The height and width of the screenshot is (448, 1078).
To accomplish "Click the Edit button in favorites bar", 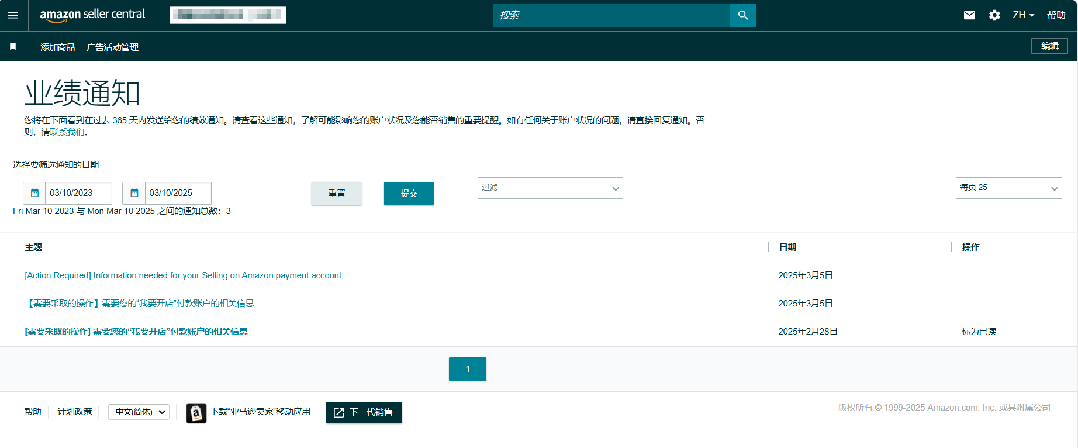I will tap(1049, 46).
